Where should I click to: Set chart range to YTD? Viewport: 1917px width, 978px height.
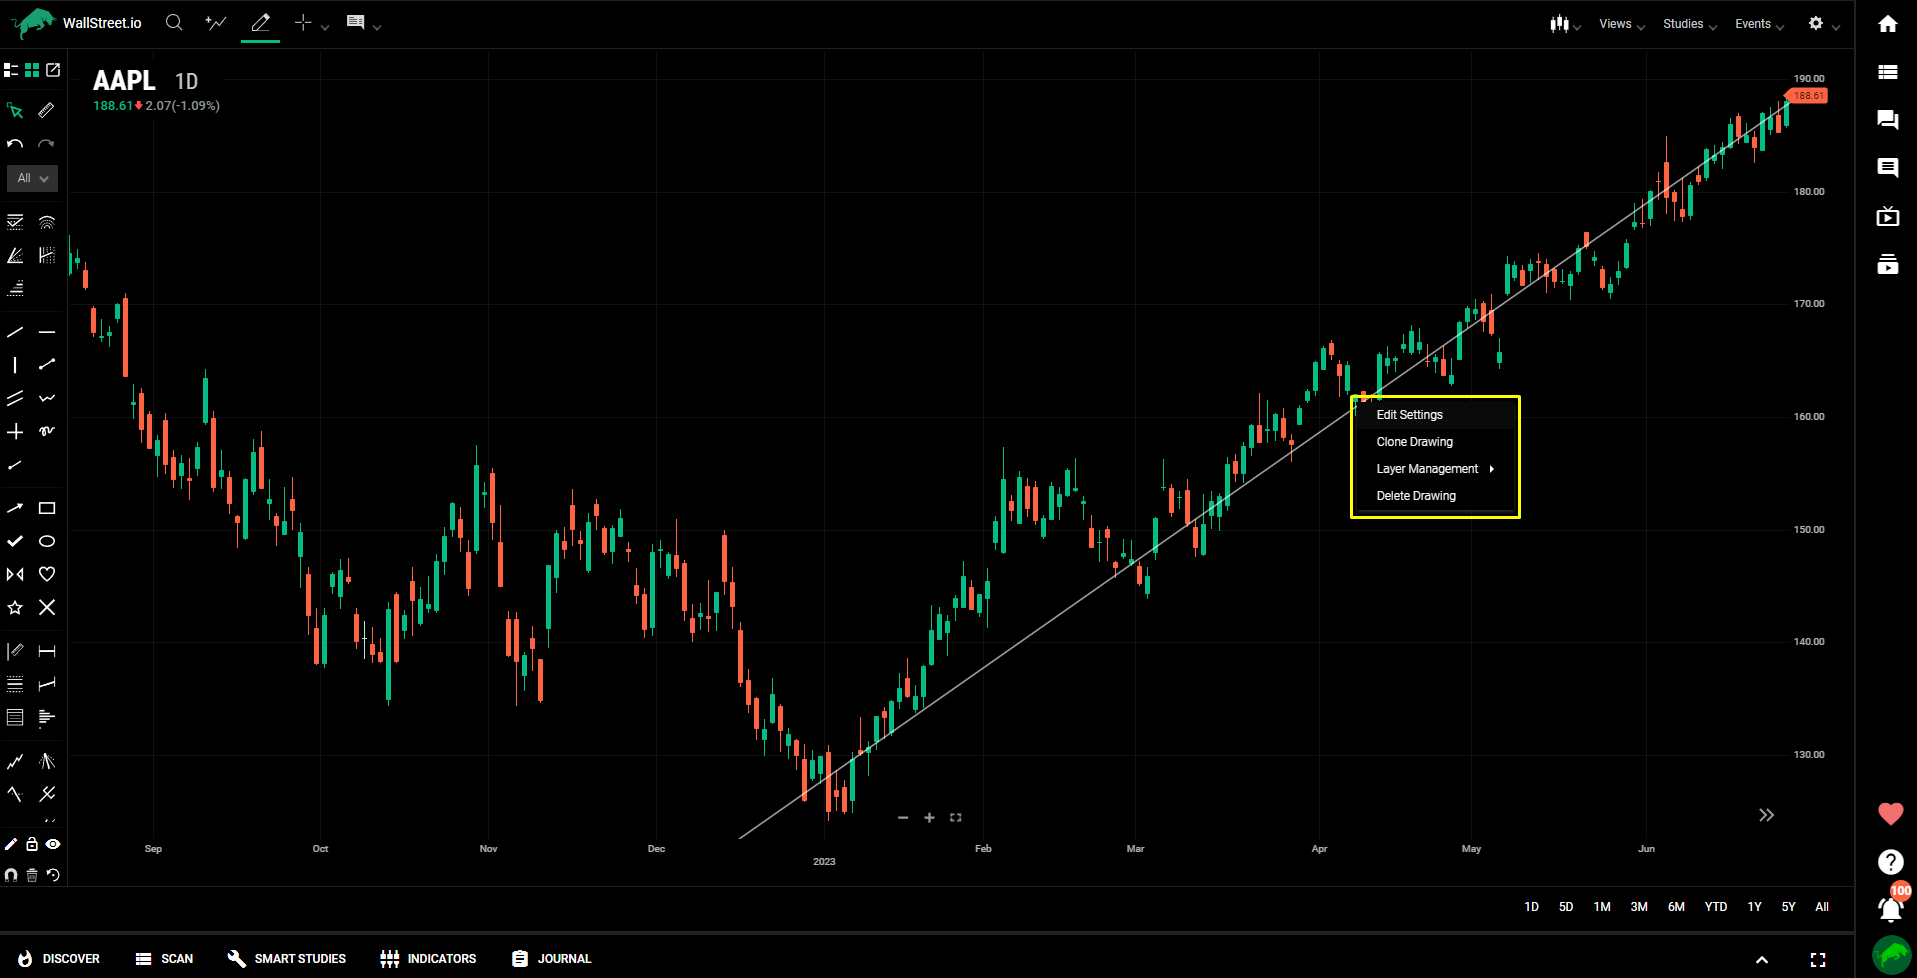(x=1715, y=907)
